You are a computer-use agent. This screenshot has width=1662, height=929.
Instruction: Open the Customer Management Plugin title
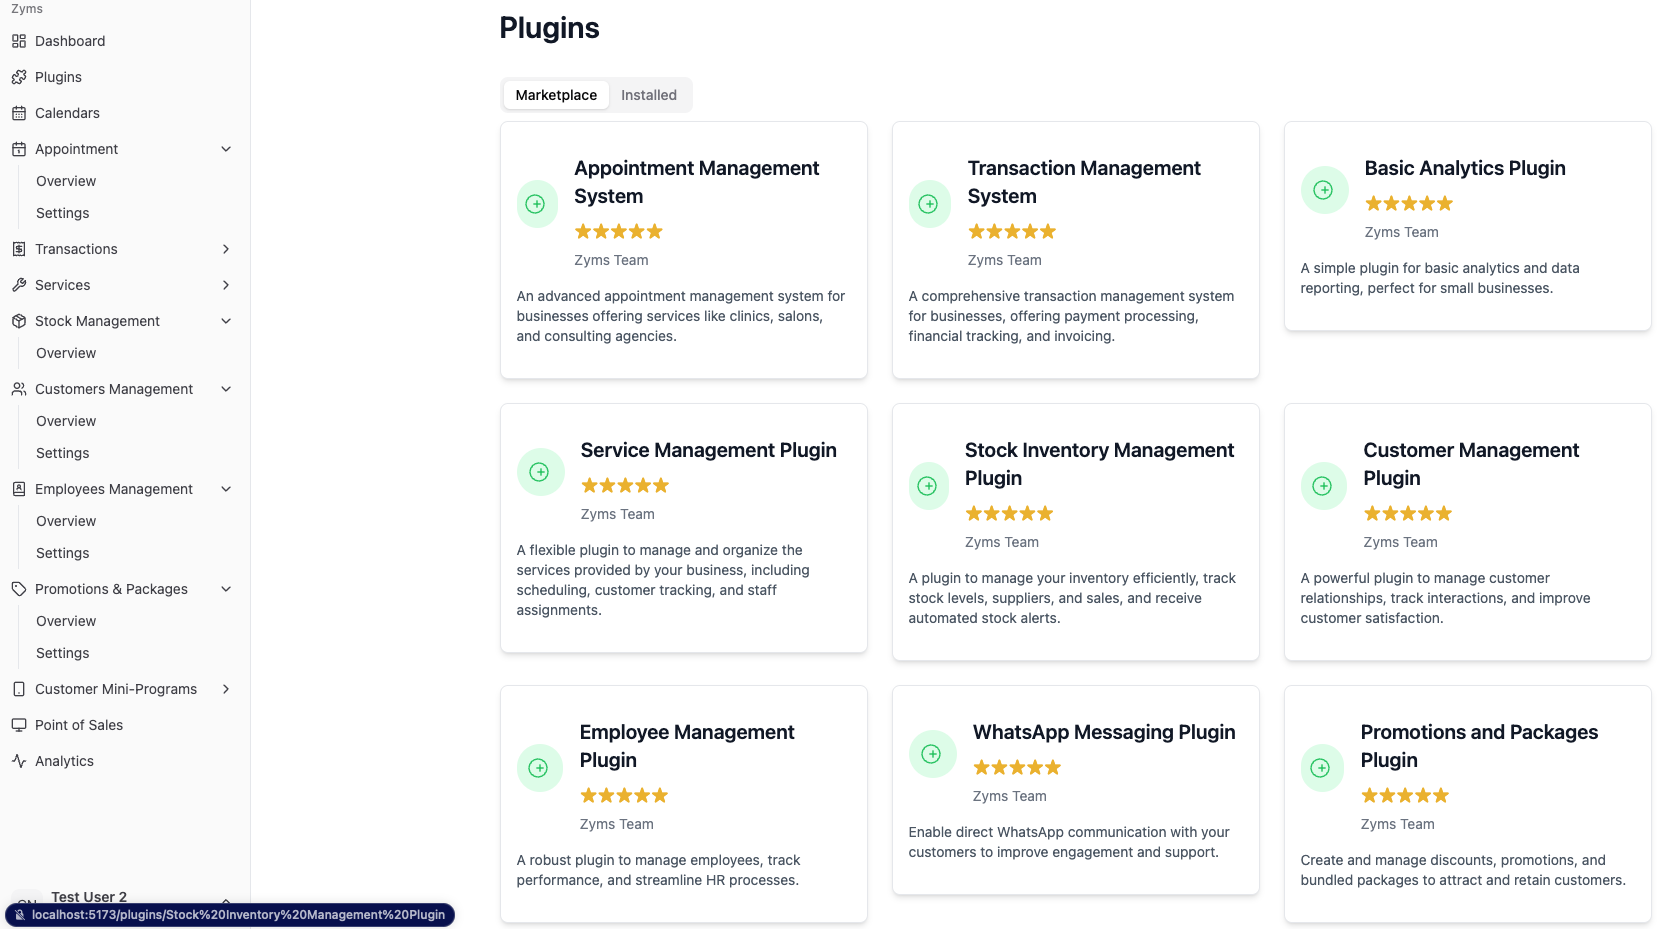(x=1471, y=464)
